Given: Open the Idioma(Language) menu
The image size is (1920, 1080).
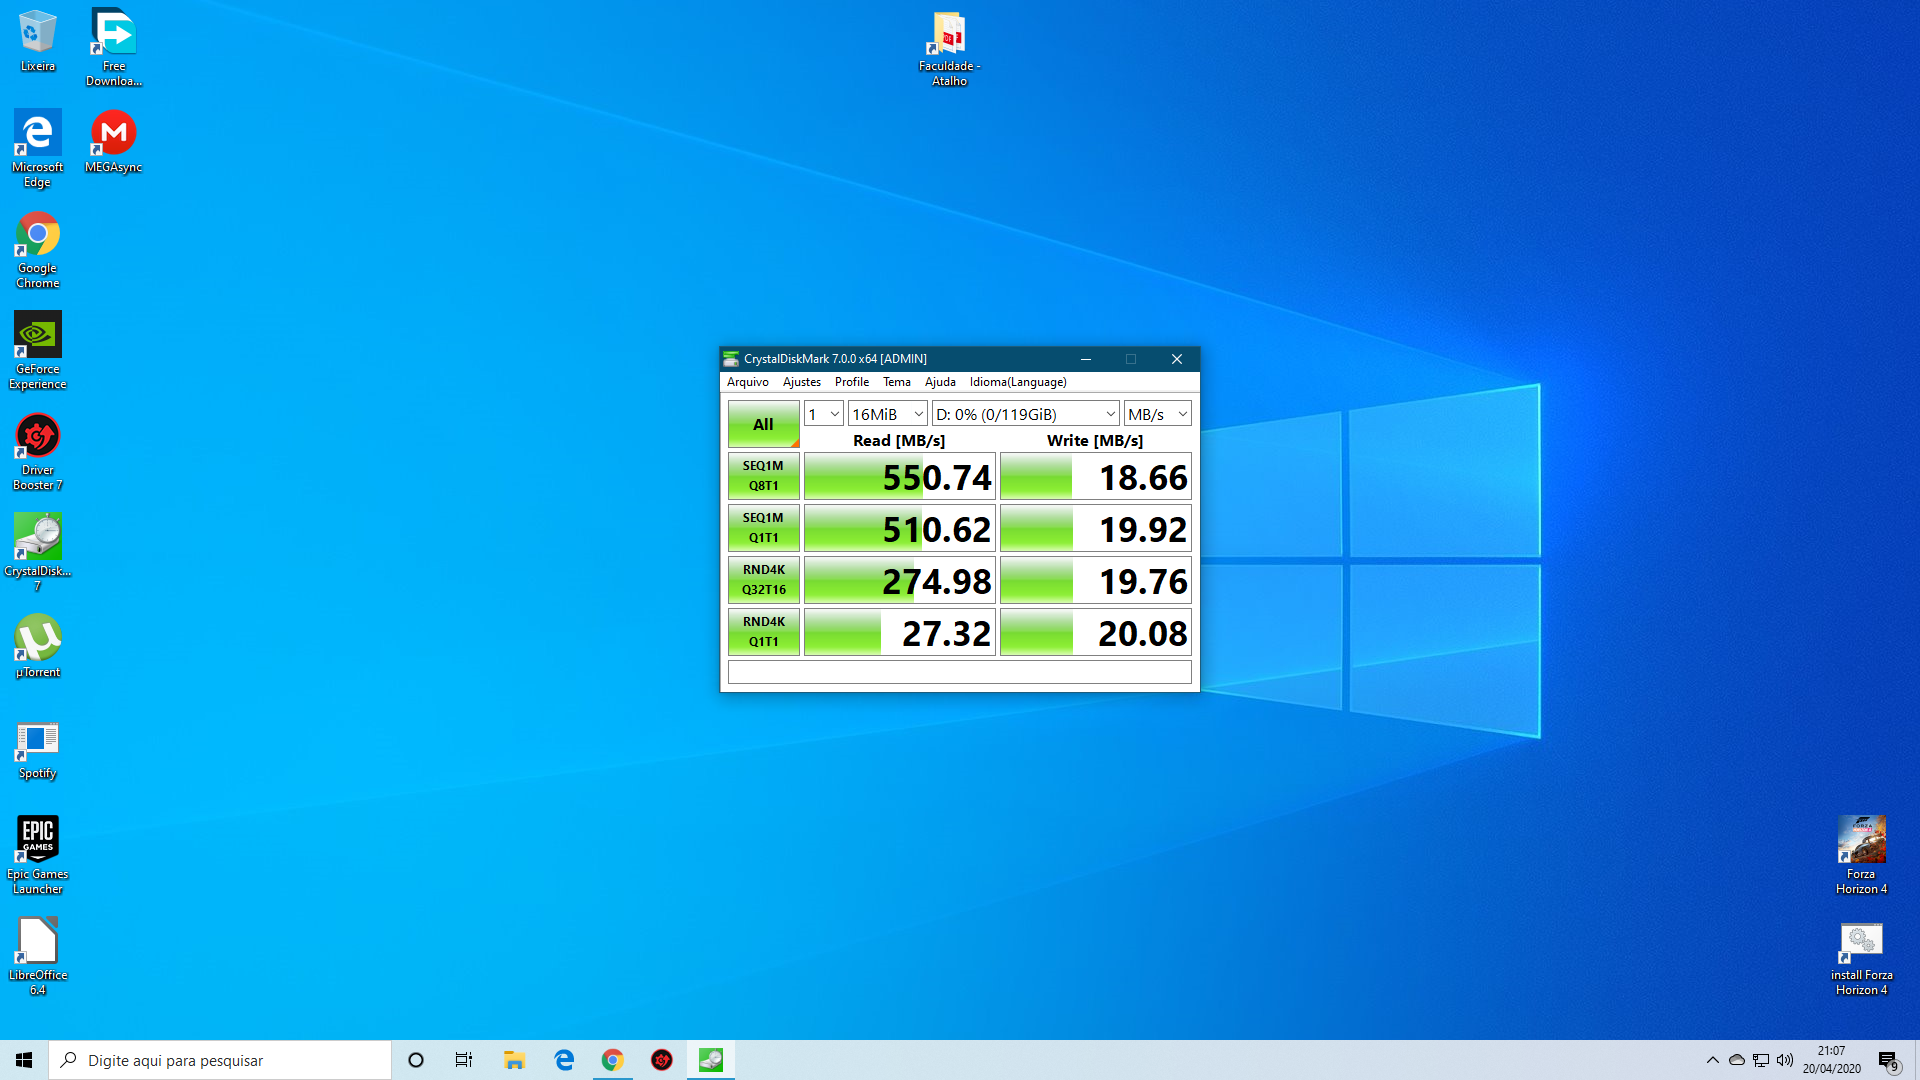Looking at the screenshot, I should point(1018,382).
